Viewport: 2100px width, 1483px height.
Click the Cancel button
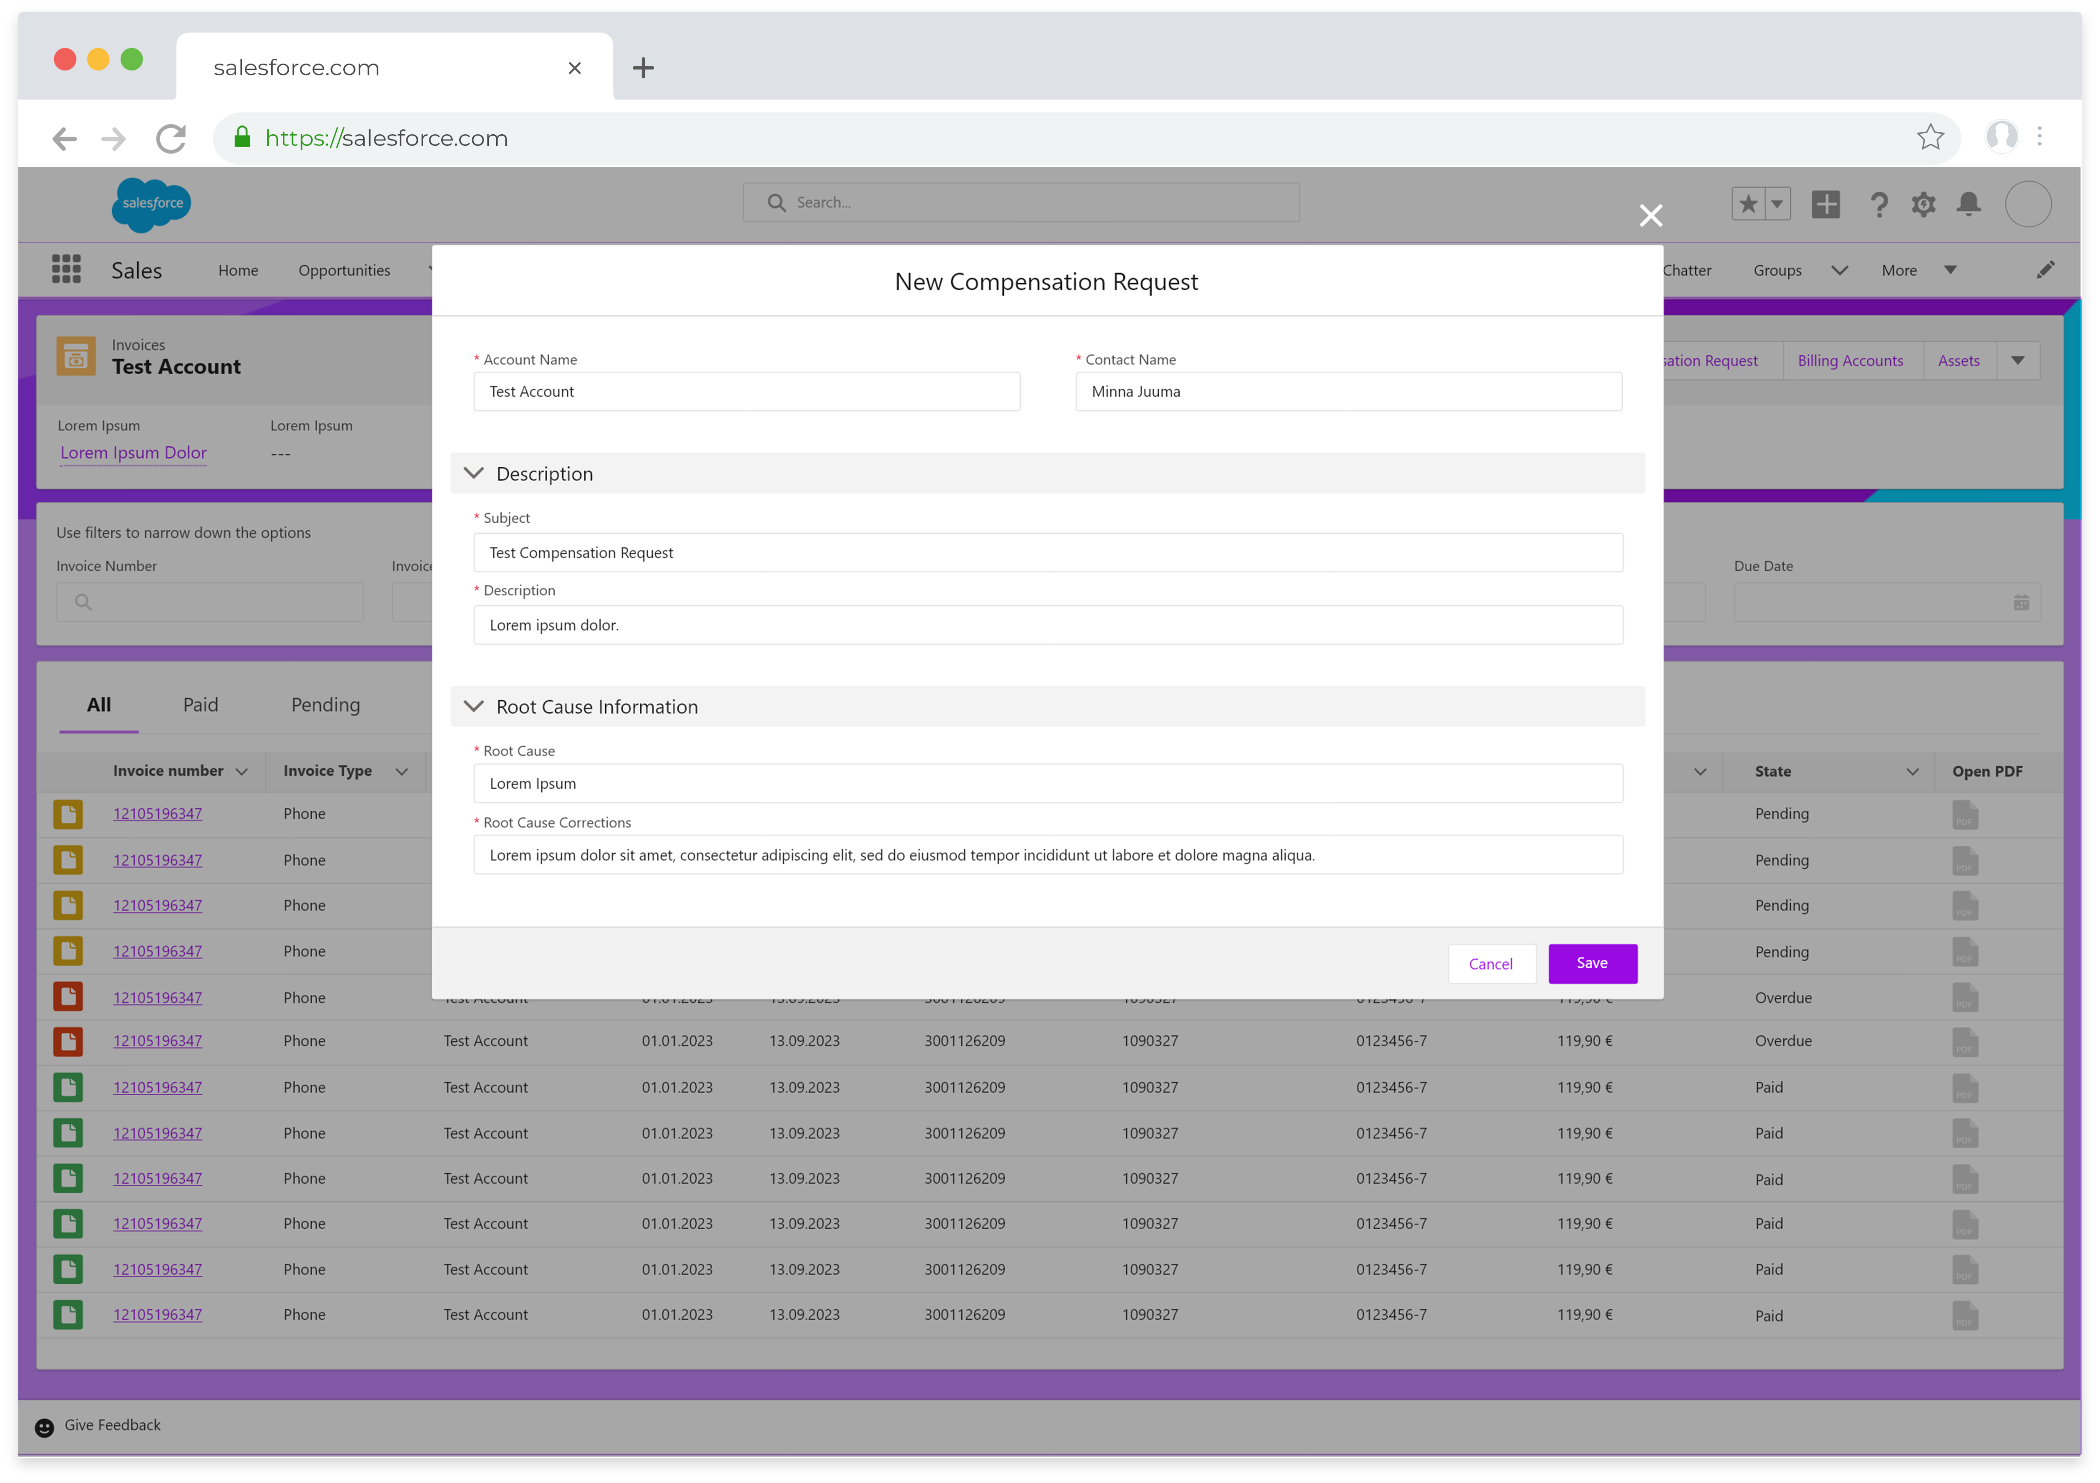coord(1490,963)
